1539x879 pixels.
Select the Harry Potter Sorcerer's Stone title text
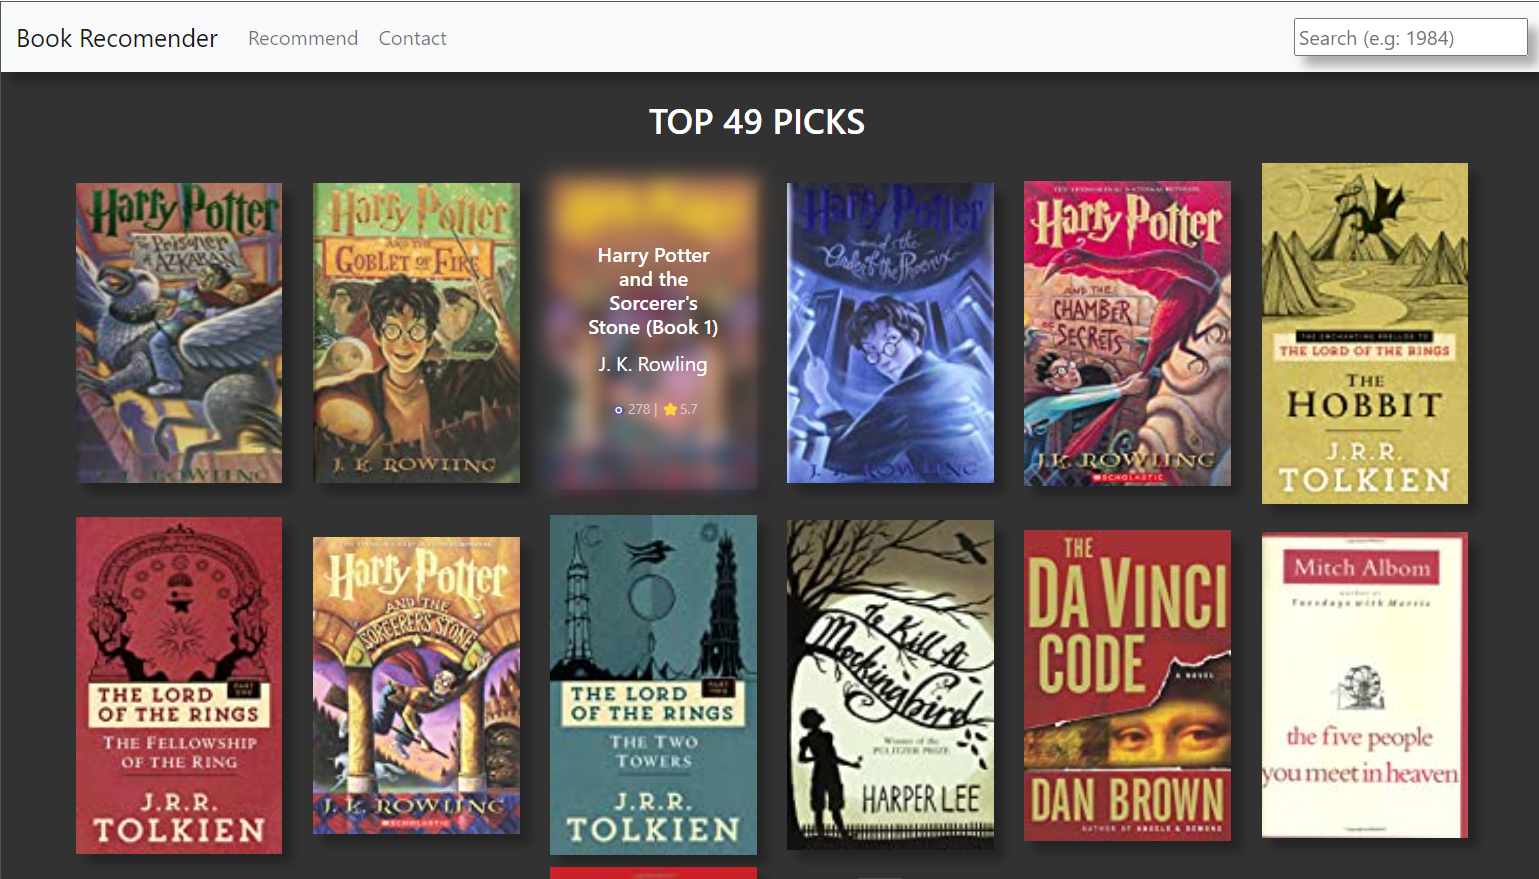point(653,291)
